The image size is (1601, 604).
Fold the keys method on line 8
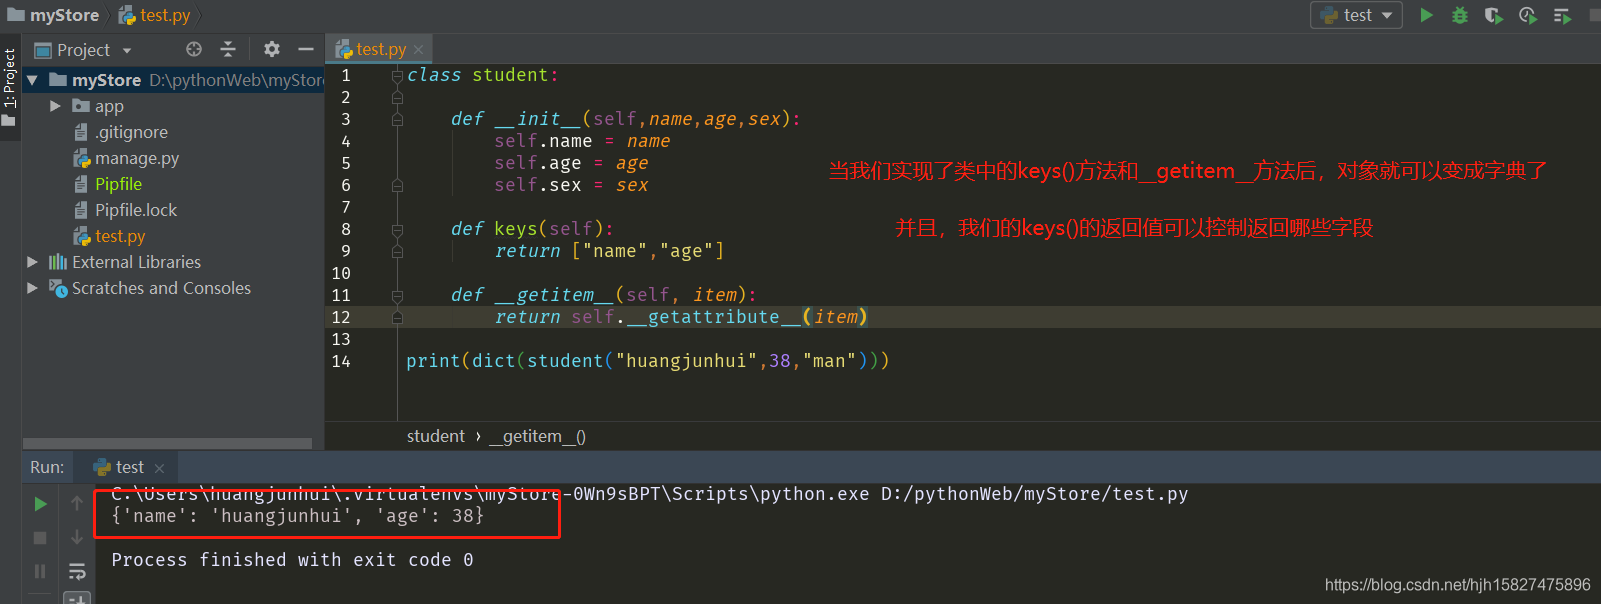(x=397, y=230)
